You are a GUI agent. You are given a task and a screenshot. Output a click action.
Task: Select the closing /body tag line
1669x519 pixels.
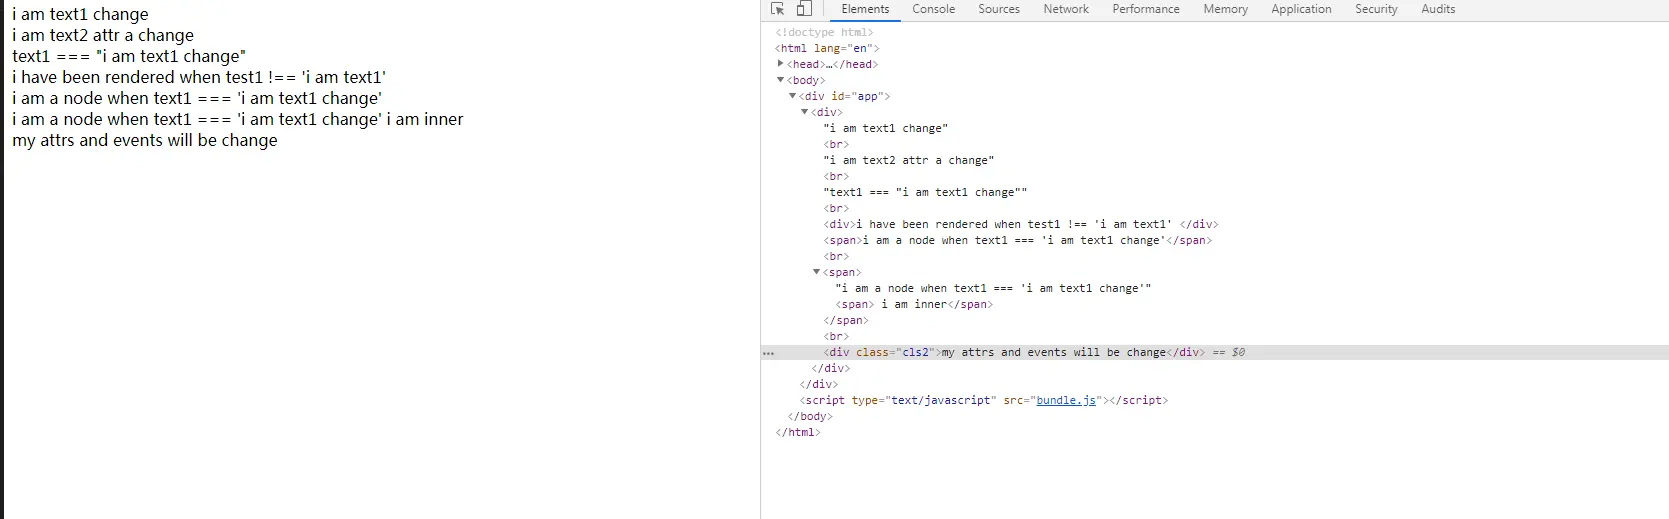(810, 416)
